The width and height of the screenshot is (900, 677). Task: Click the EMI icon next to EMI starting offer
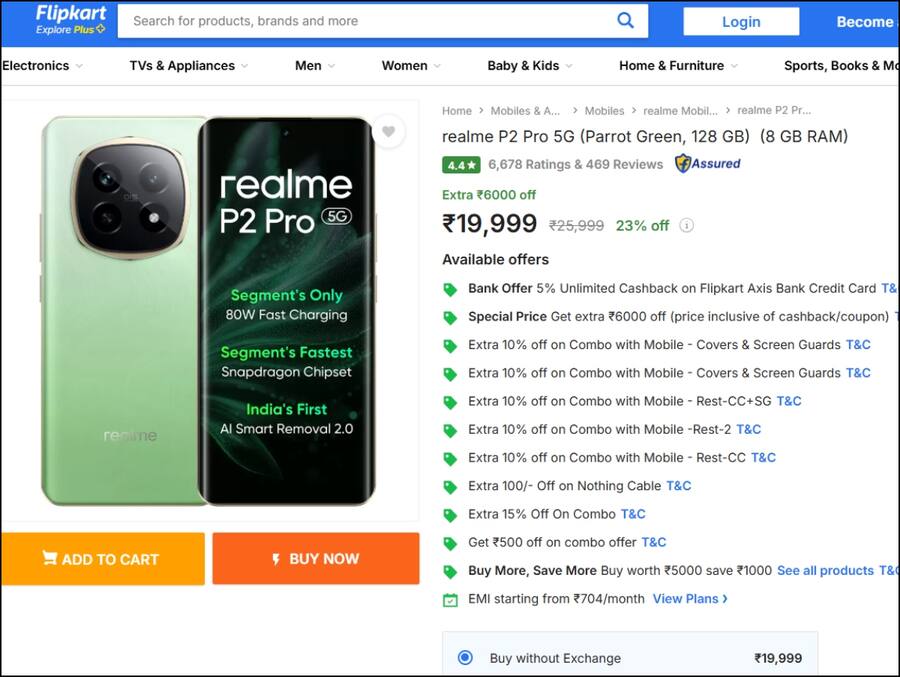click(450, 599)
